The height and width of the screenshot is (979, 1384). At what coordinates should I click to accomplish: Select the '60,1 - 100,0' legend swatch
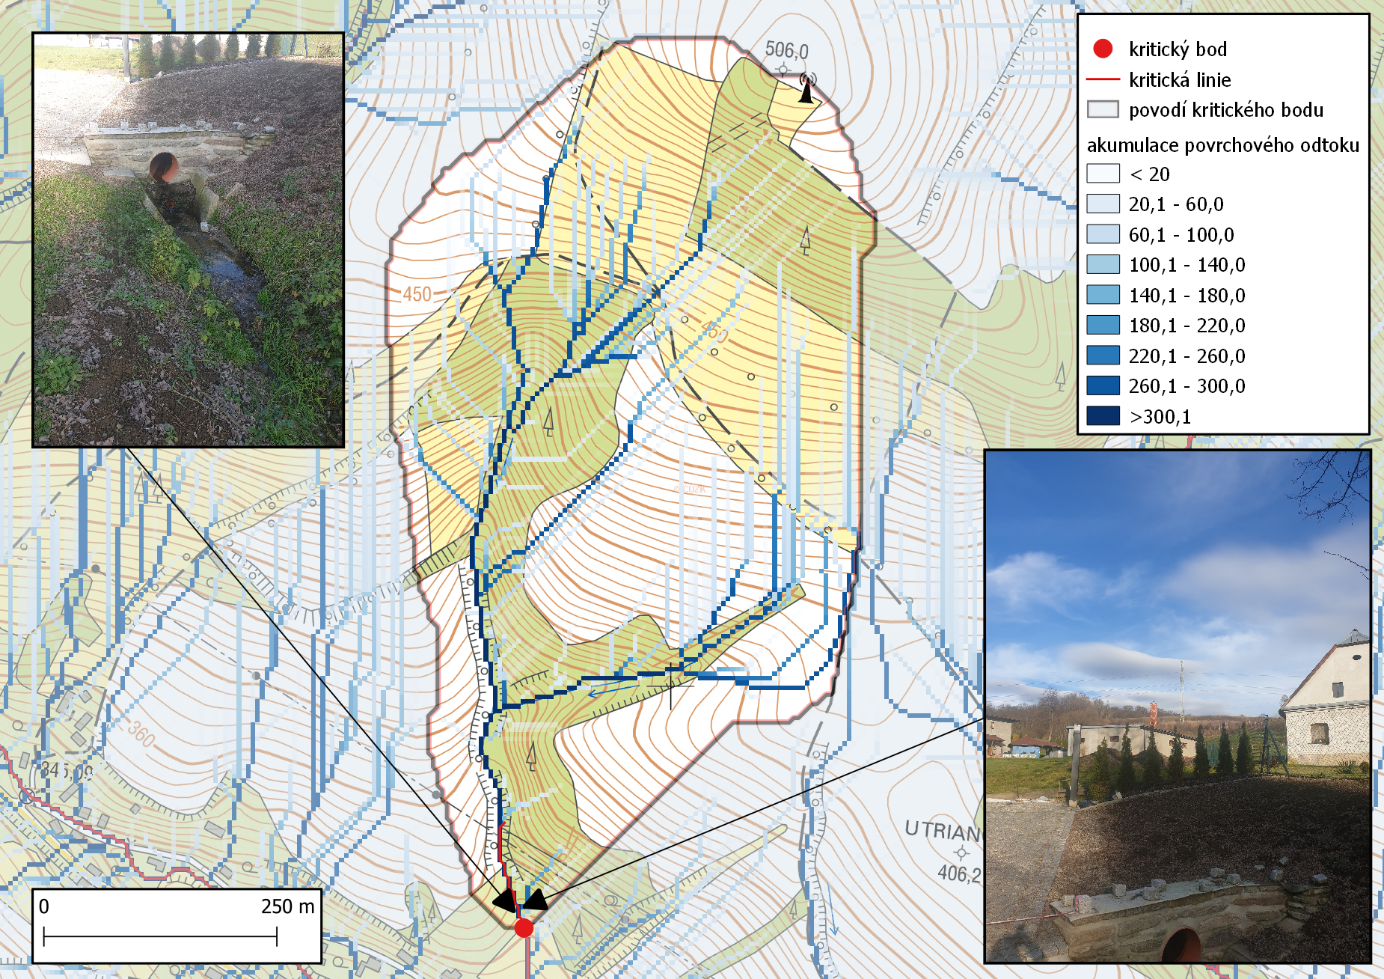tap(1103, 234)
